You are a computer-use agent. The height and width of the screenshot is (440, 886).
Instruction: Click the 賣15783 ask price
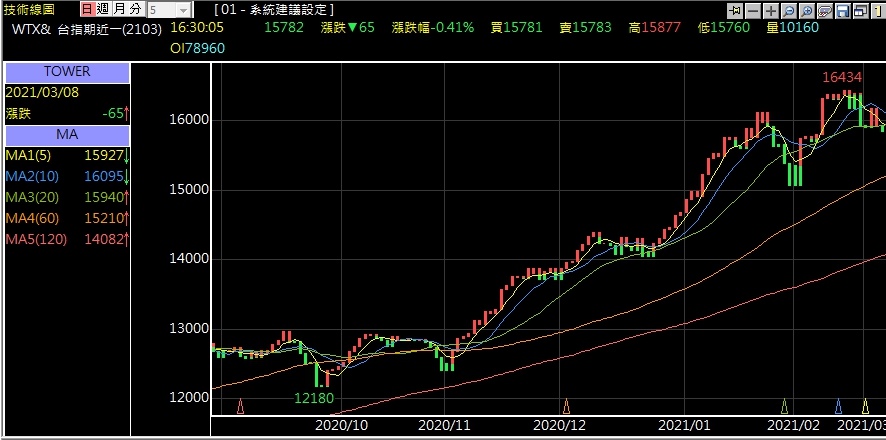click(585, 27)
